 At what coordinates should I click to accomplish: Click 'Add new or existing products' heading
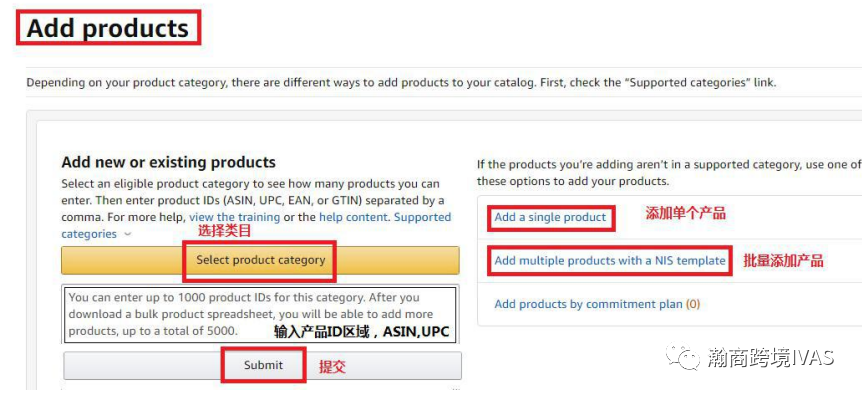point(168,162)
